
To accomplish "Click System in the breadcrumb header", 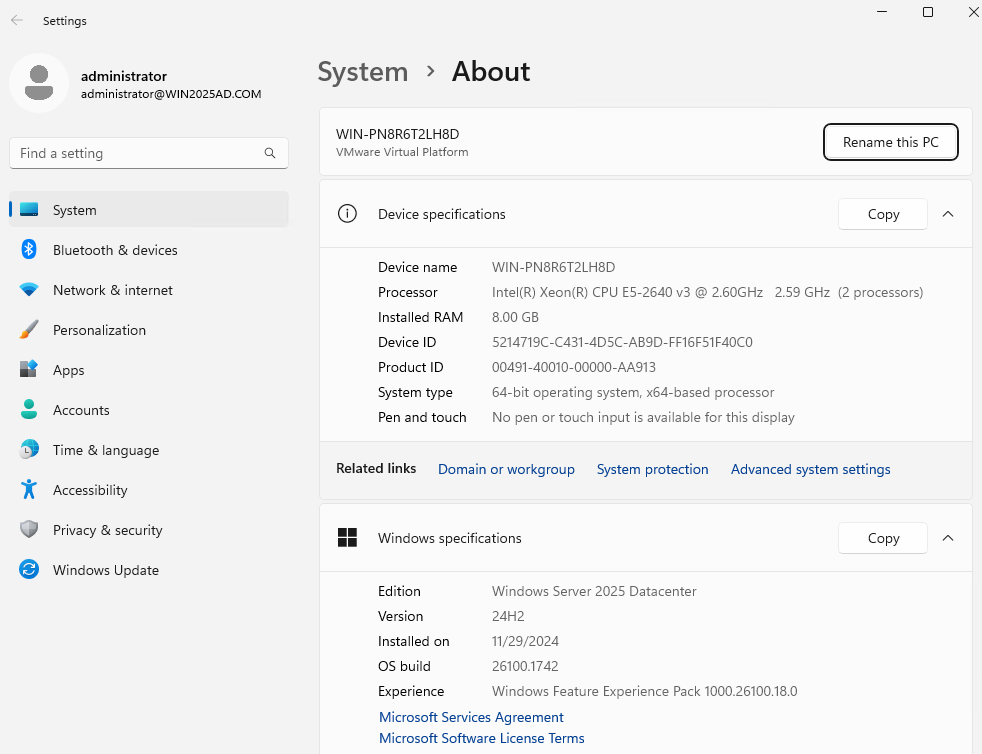I will point(362,72).
